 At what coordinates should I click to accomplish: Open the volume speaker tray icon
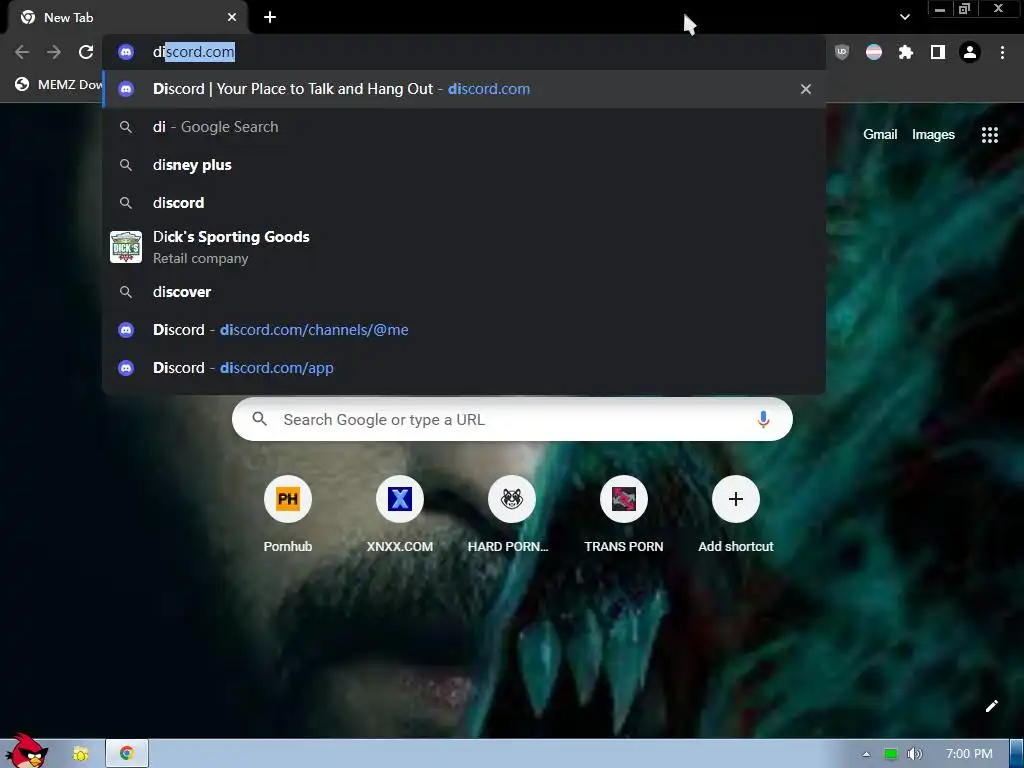click(914, 754)
